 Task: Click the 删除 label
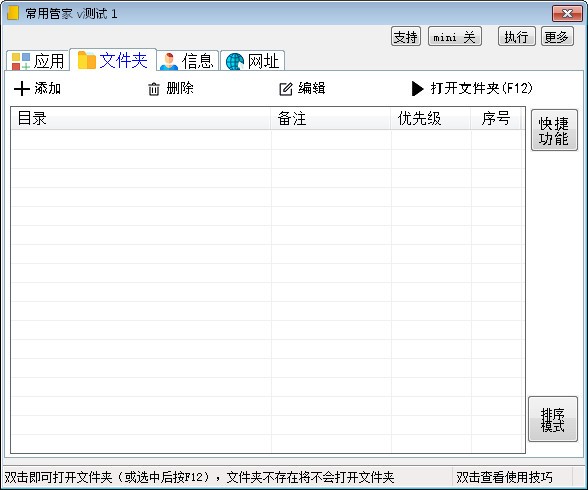click(x=180, y=89)
